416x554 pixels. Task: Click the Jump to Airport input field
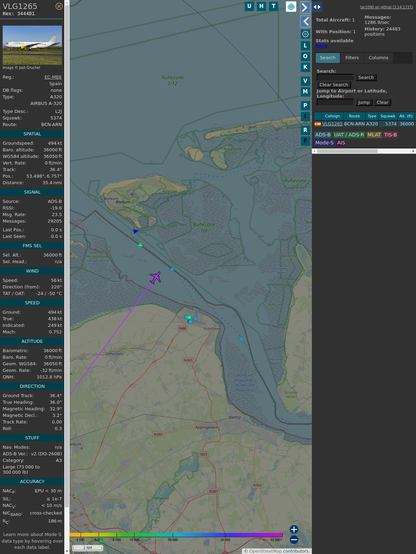(x=335, y=102)
